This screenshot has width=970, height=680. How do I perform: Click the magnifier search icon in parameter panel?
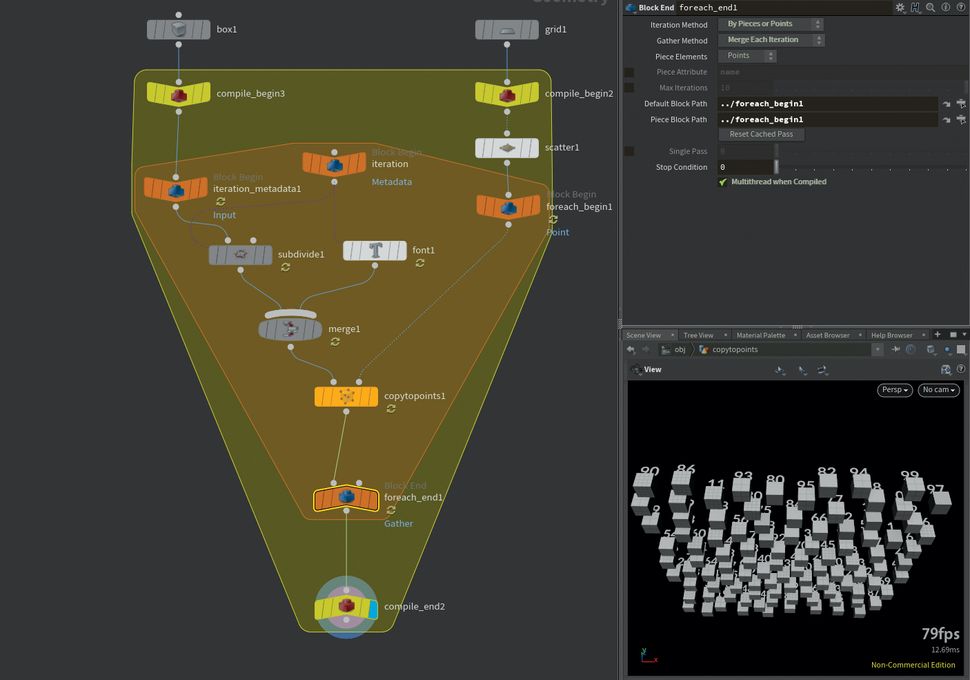click(932, 7)
